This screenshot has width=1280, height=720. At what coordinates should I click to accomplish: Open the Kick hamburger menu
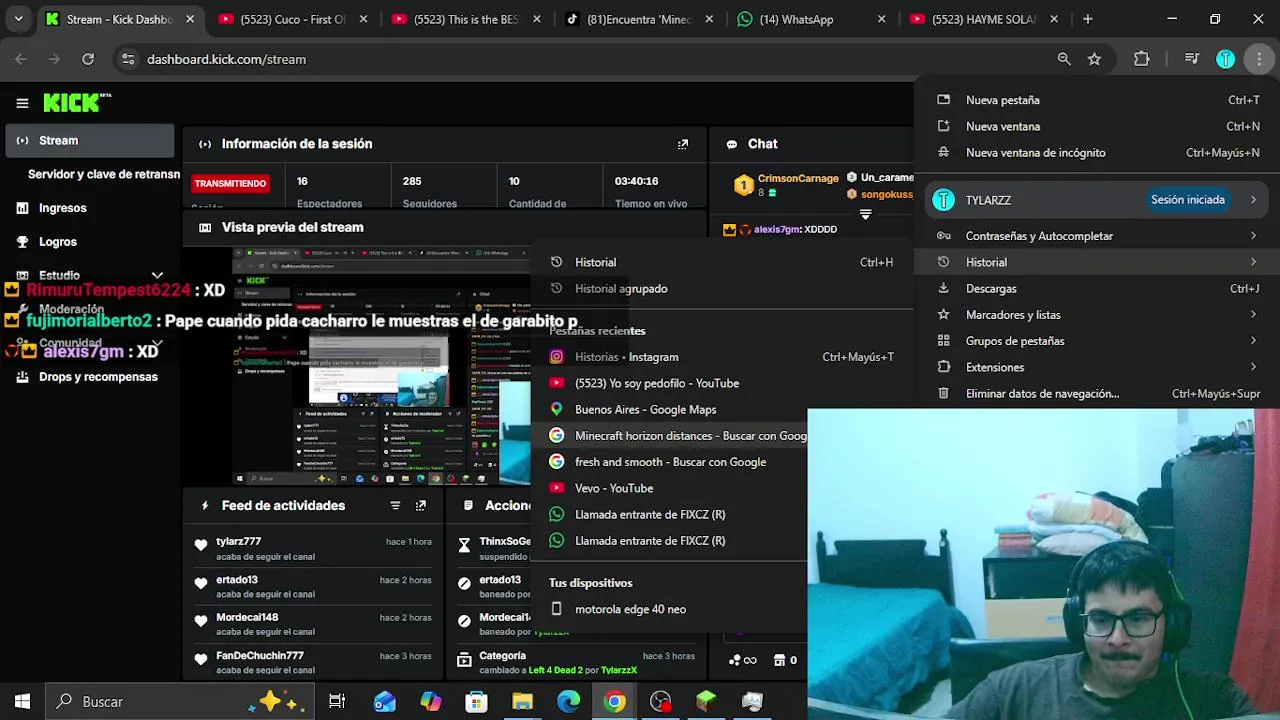click(x=22, y=103)
